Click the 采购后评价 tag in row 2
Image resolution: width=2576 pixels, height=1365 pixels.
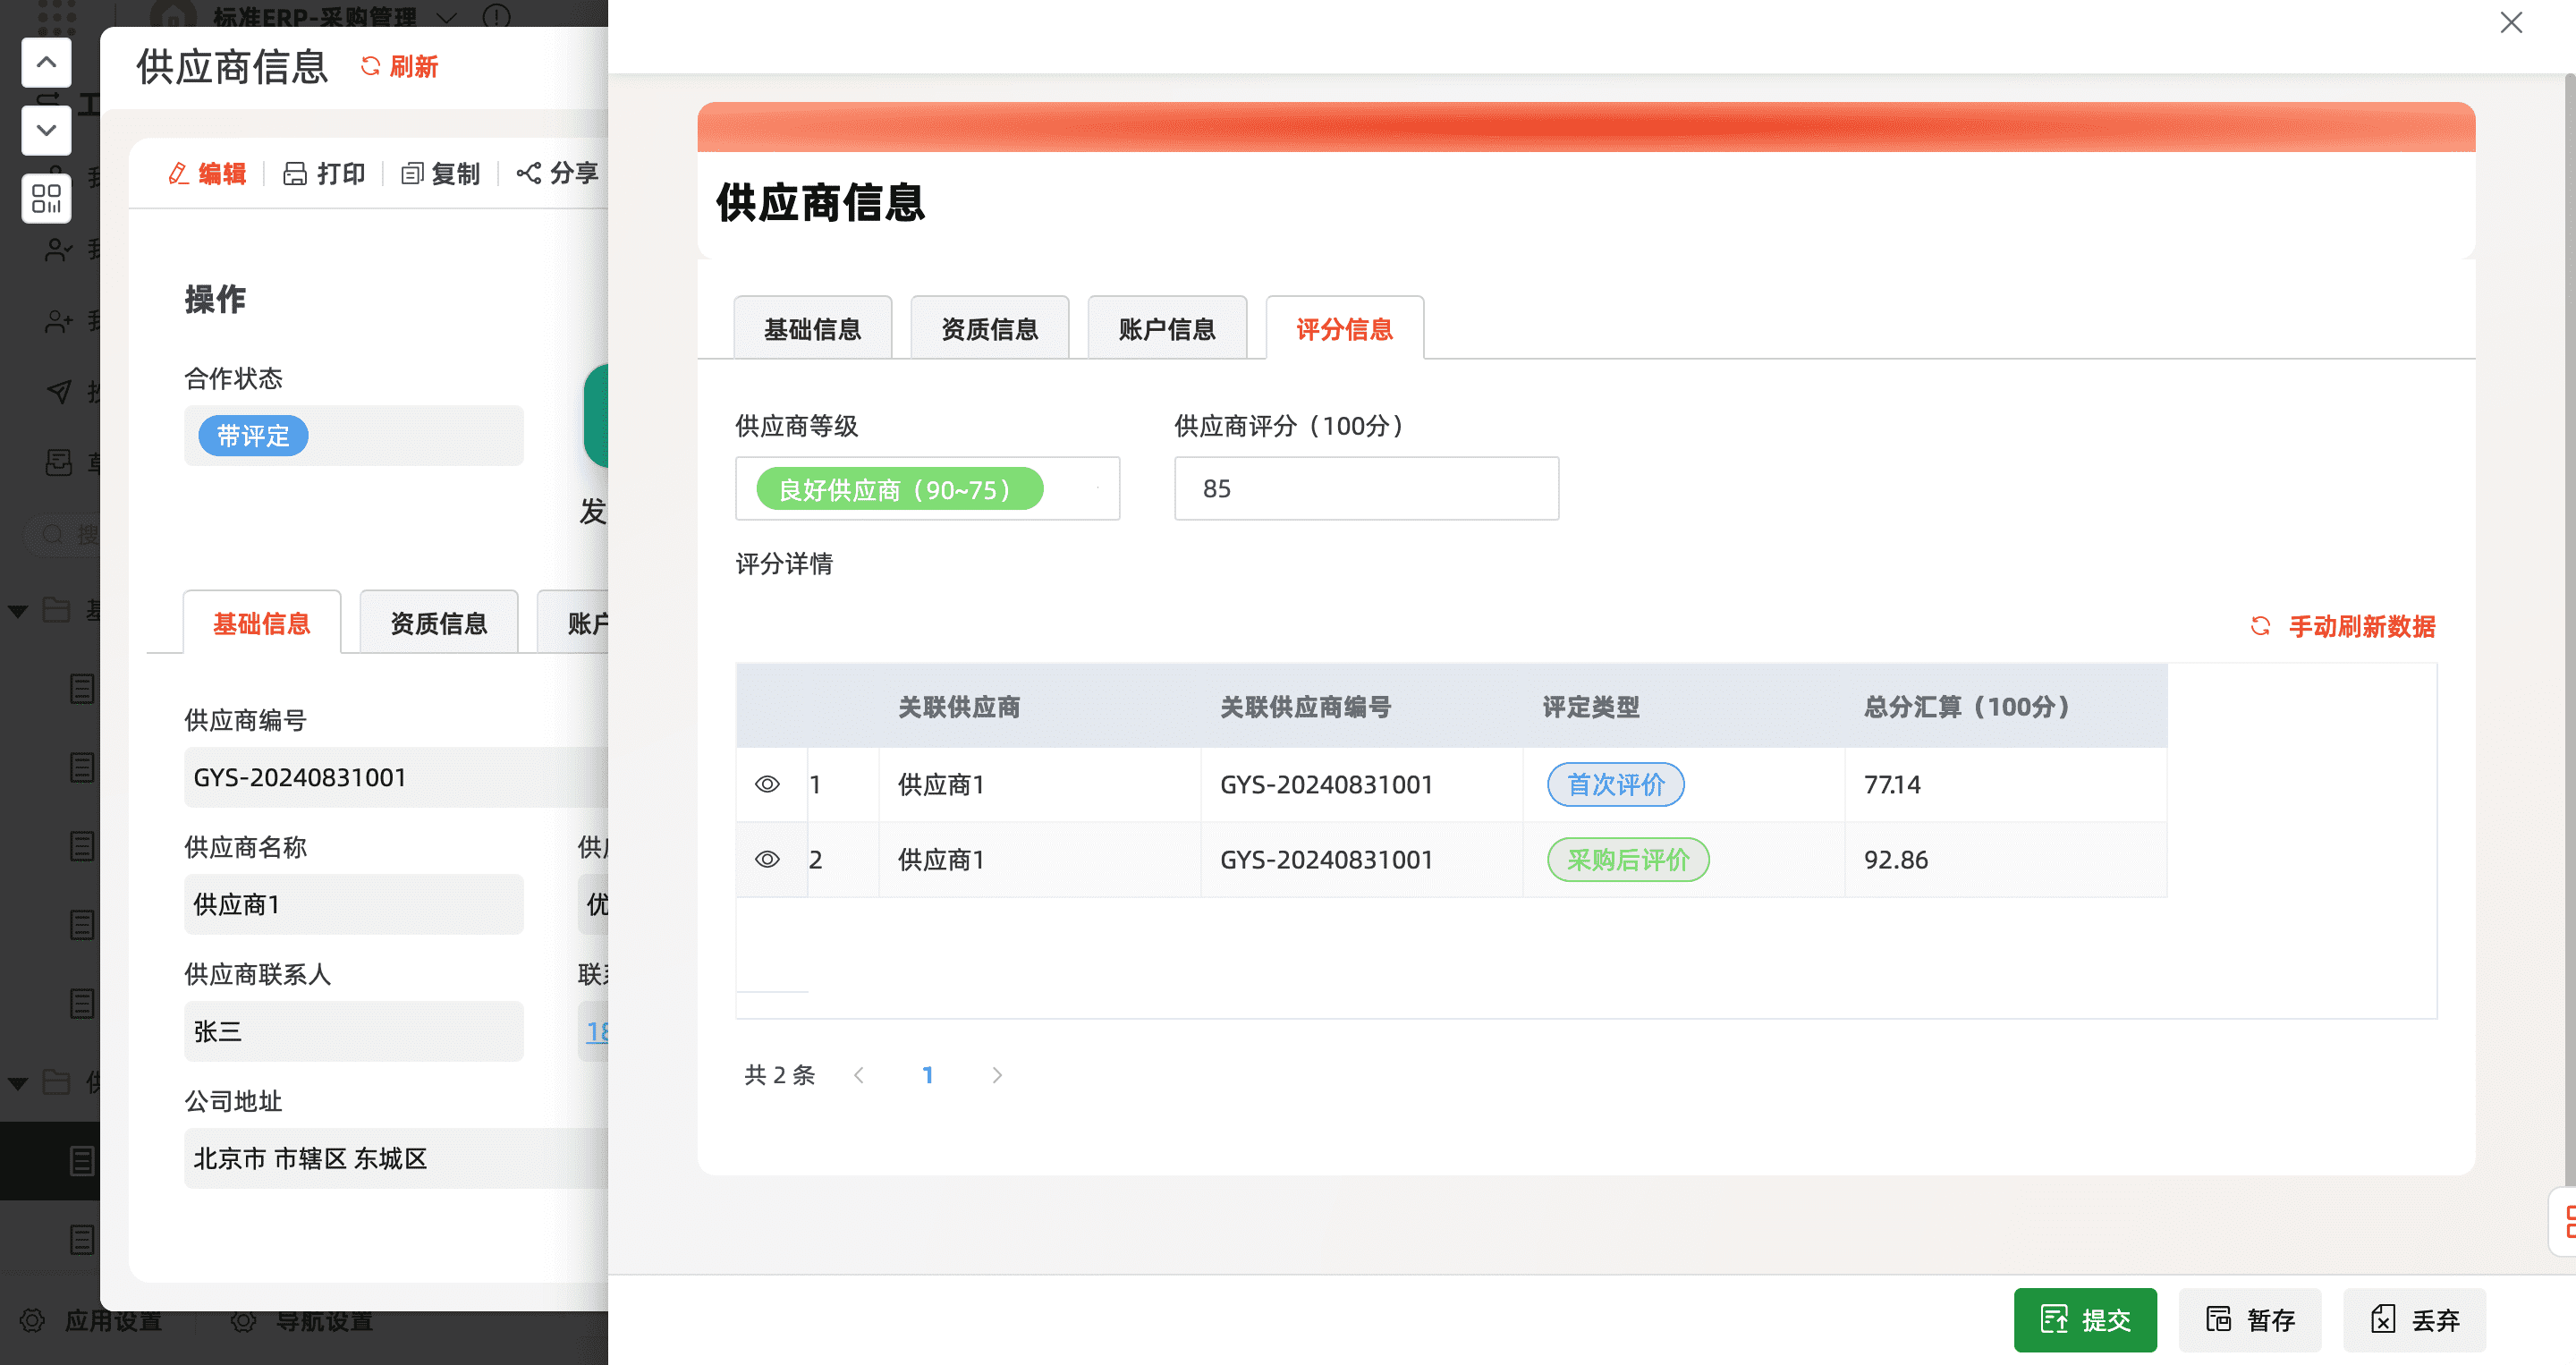(1627, 859)
